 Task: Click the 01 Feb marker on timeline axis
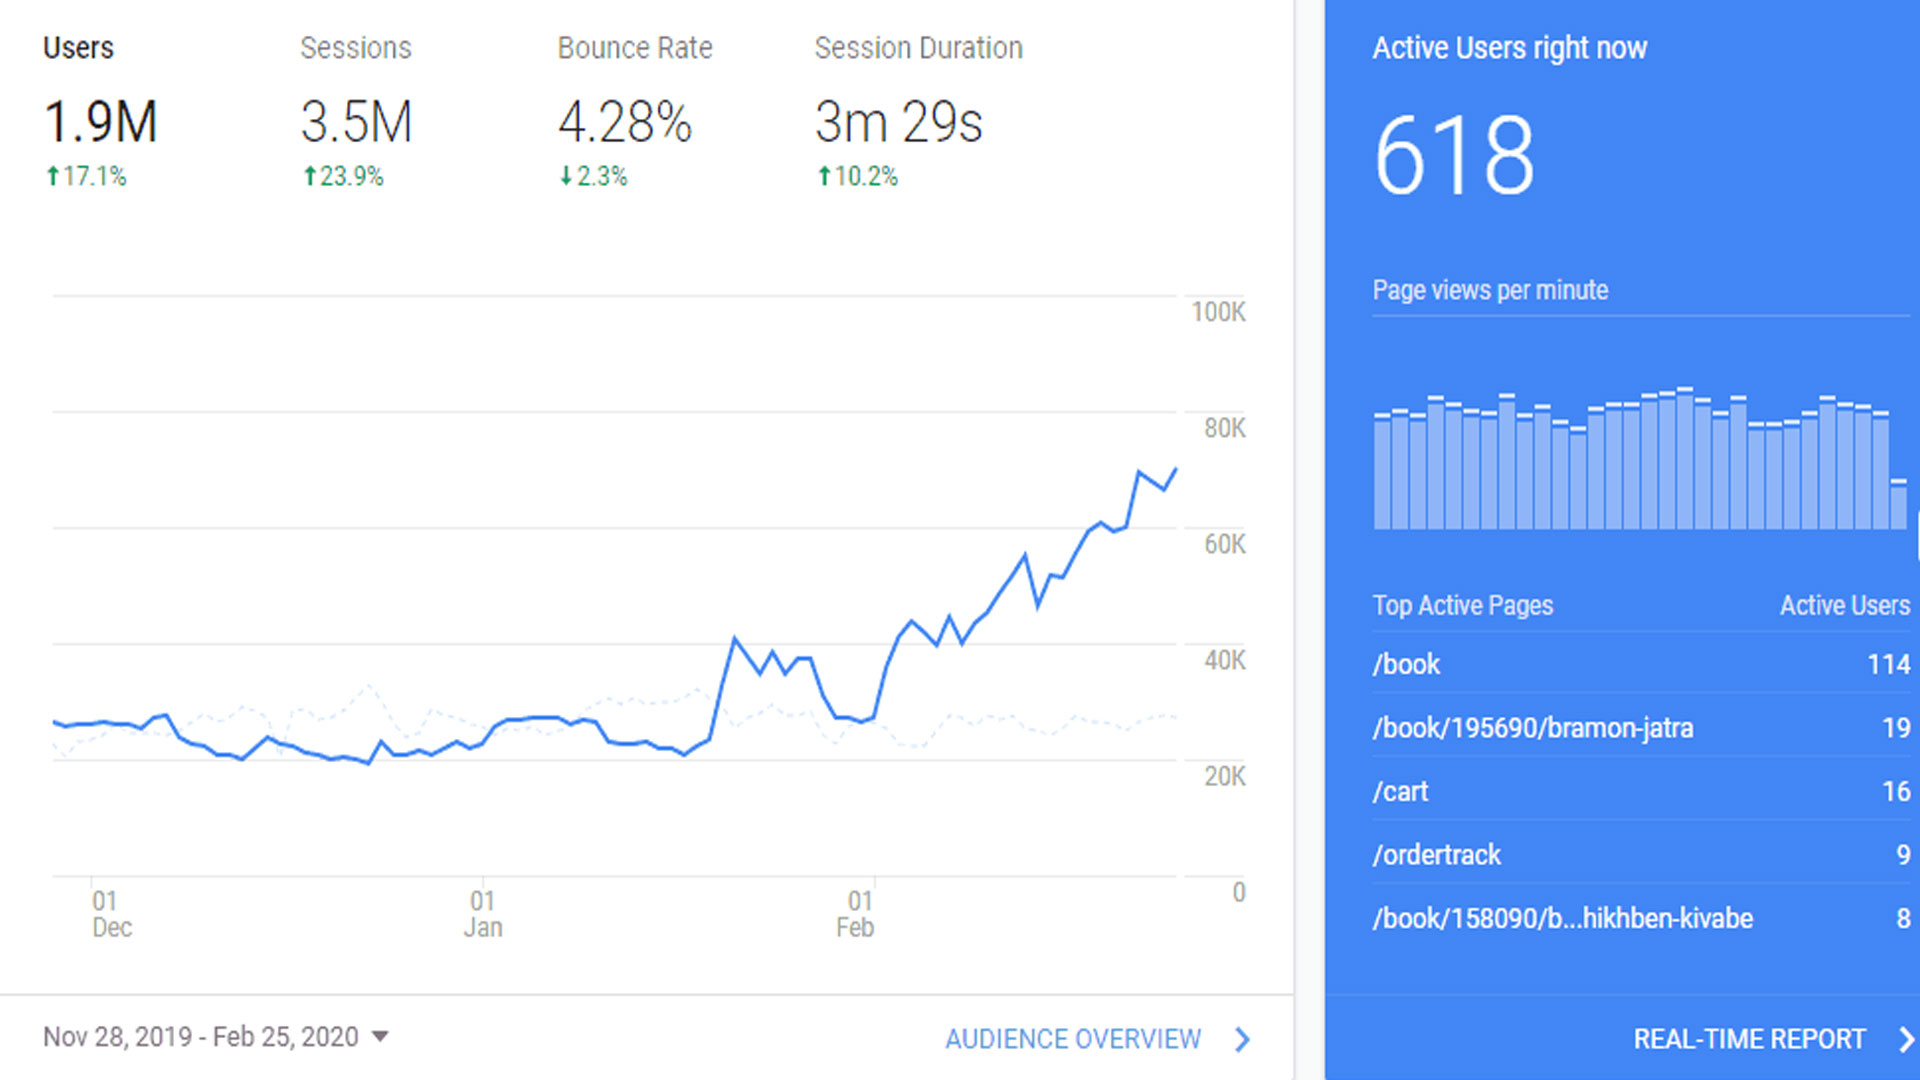857,914
